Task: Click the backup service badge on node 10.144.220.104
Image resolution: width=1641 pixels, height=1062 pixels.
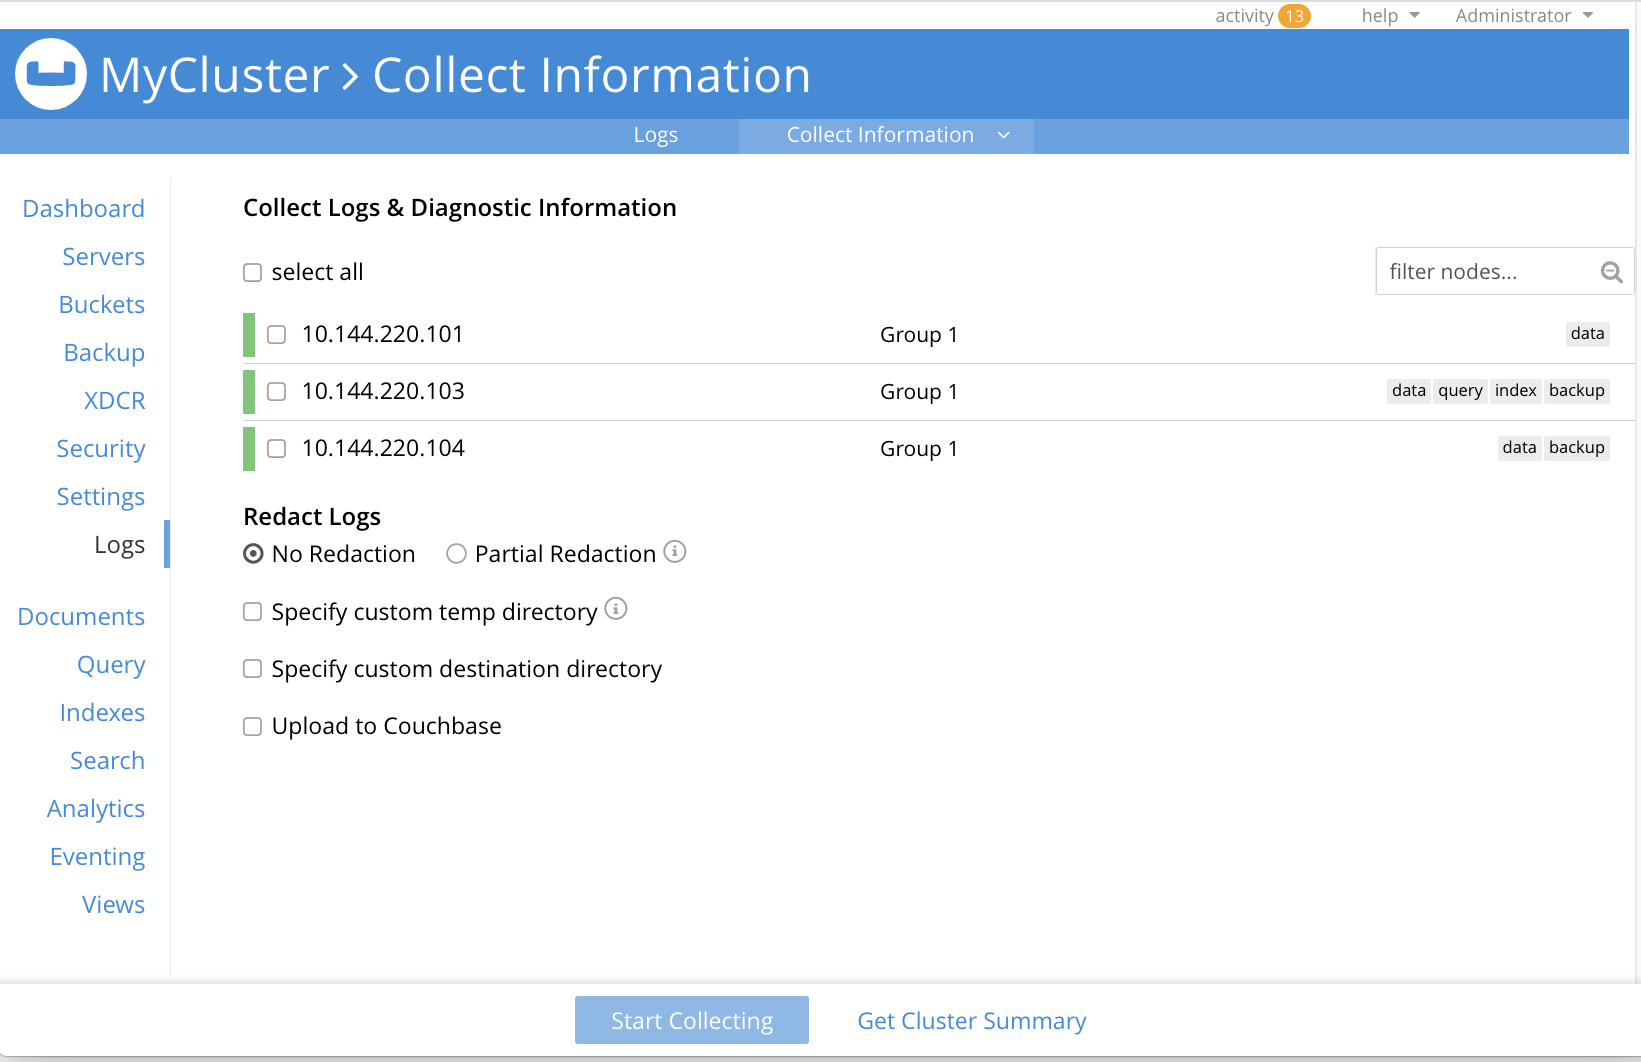Action: (1576, 448)
